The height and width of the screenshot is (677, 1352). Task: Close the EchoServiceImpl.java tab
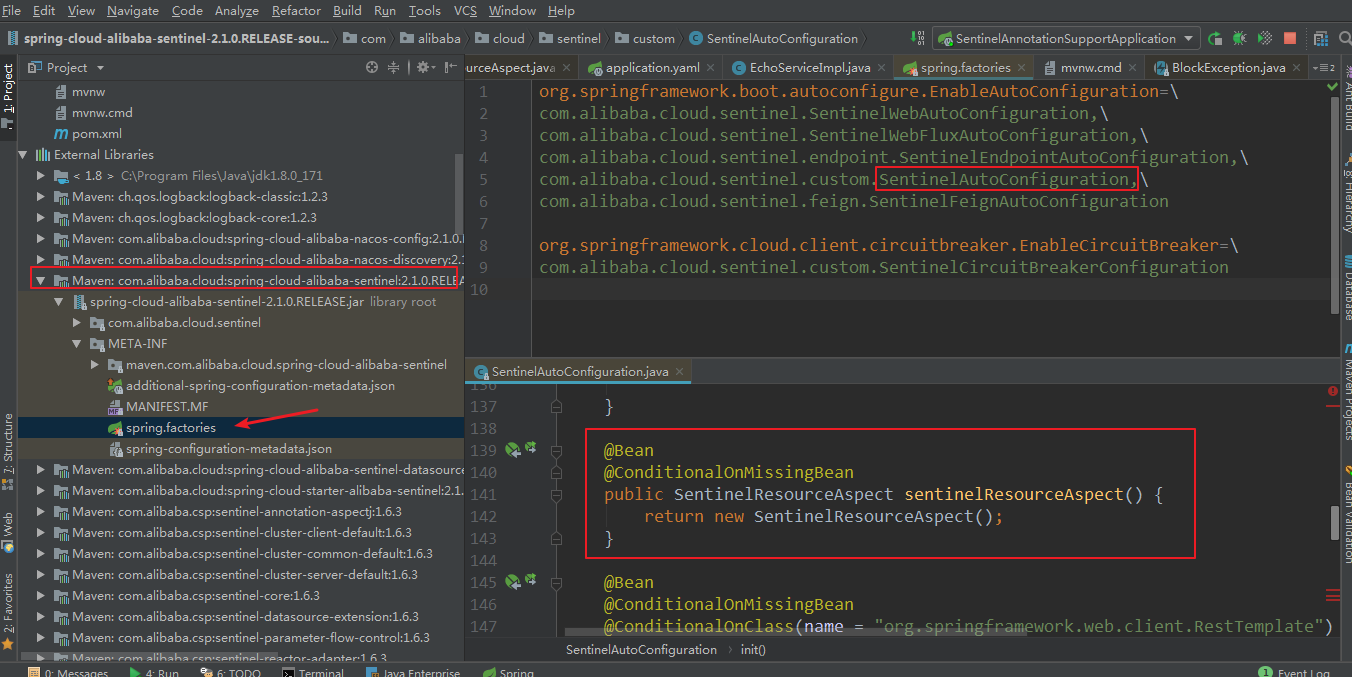(881, 68)
